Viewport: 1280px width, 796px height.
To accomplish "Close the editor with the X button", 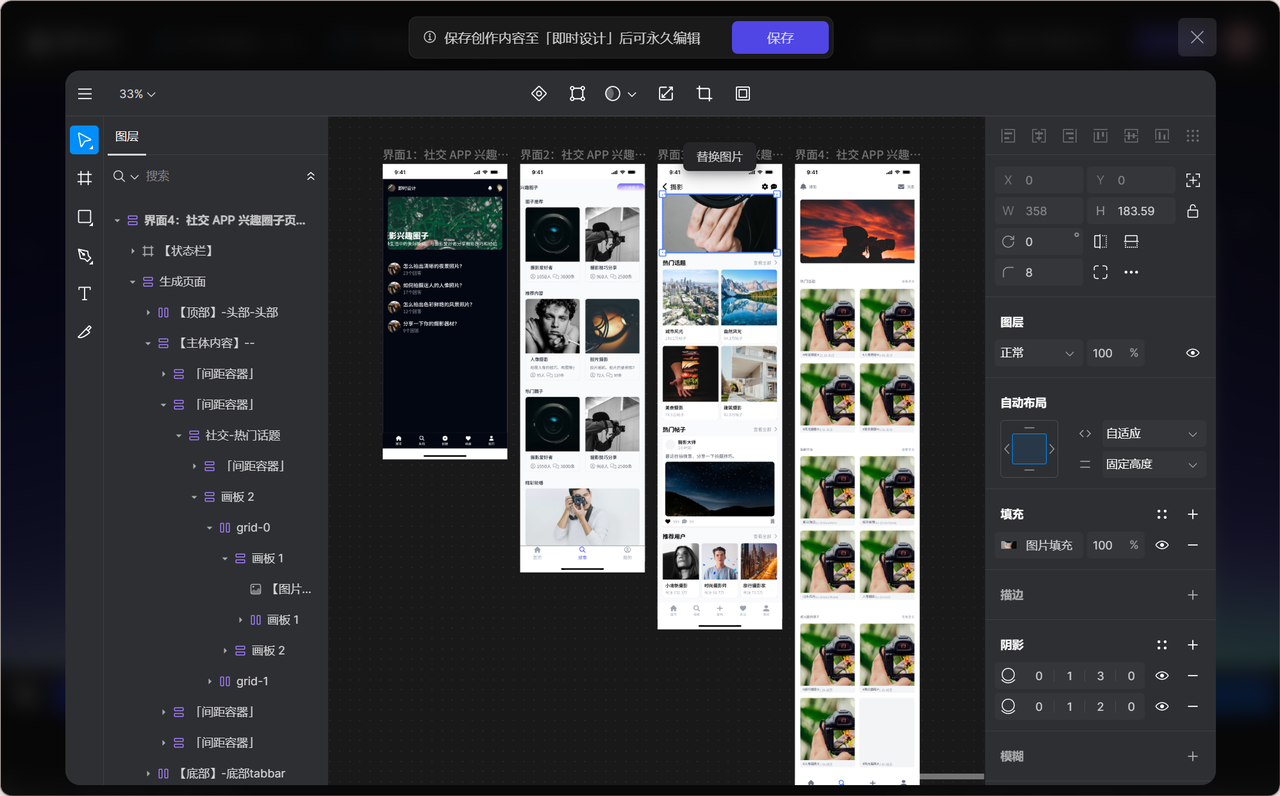I will click(x=1197, y=38).
